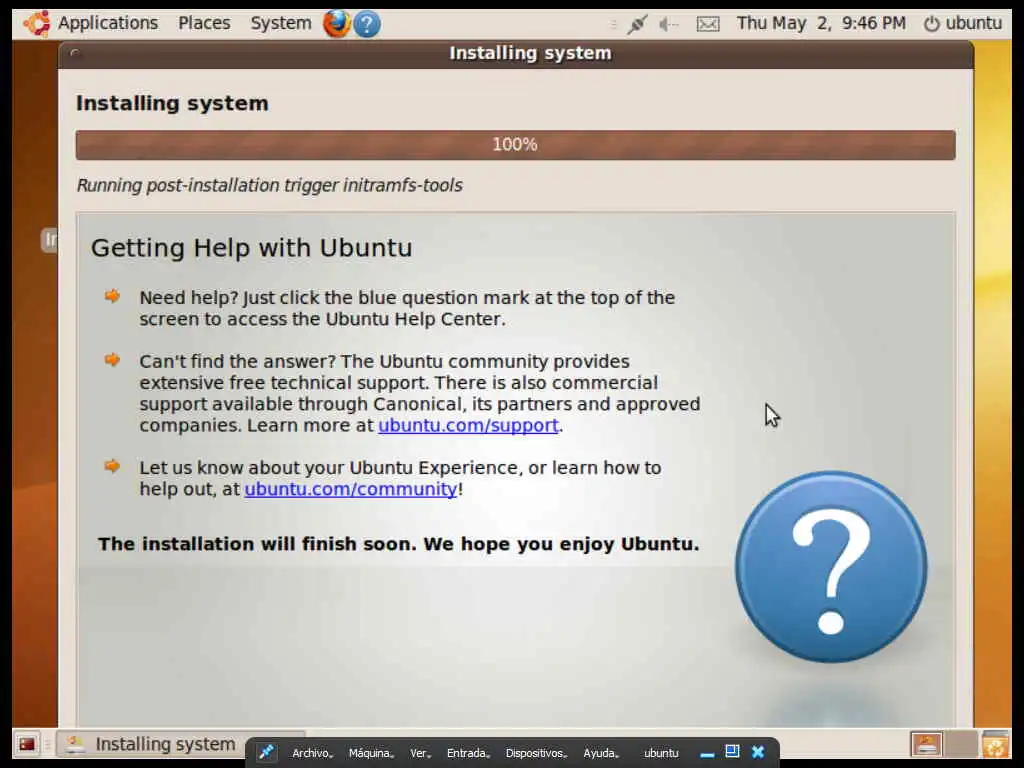Open the System menu
The width and height of the screenshot is (1024, 768).
coord(281,23)
